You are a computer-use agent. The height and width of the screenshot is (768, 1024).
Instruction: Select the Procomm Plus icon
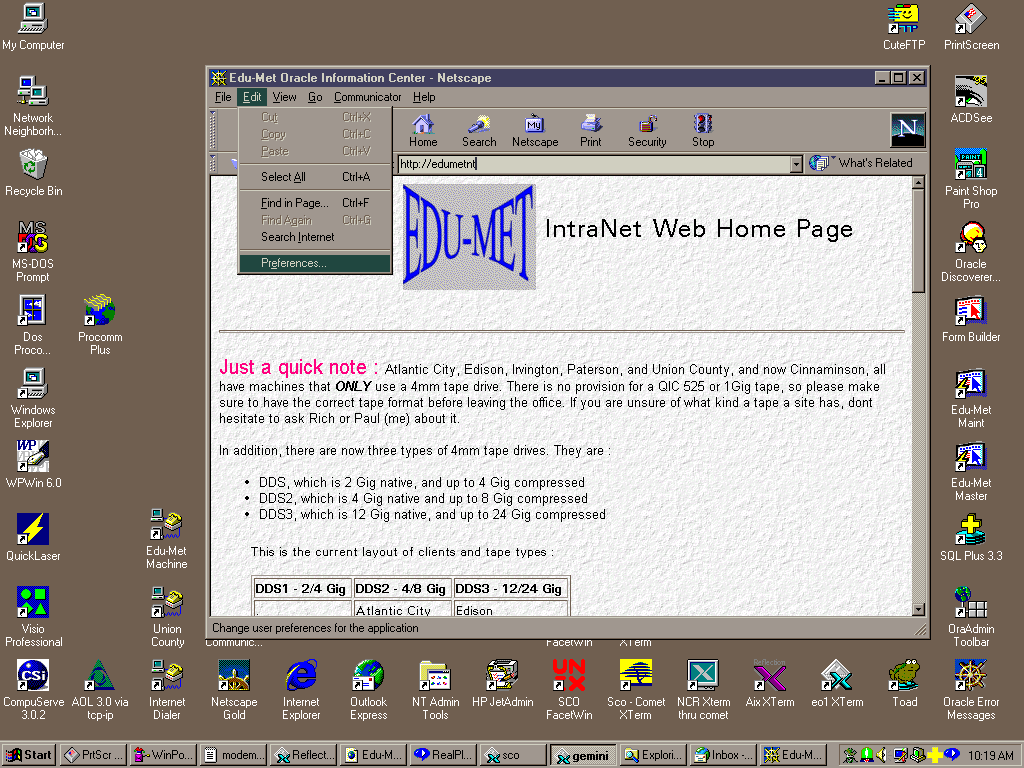(100, 325)
